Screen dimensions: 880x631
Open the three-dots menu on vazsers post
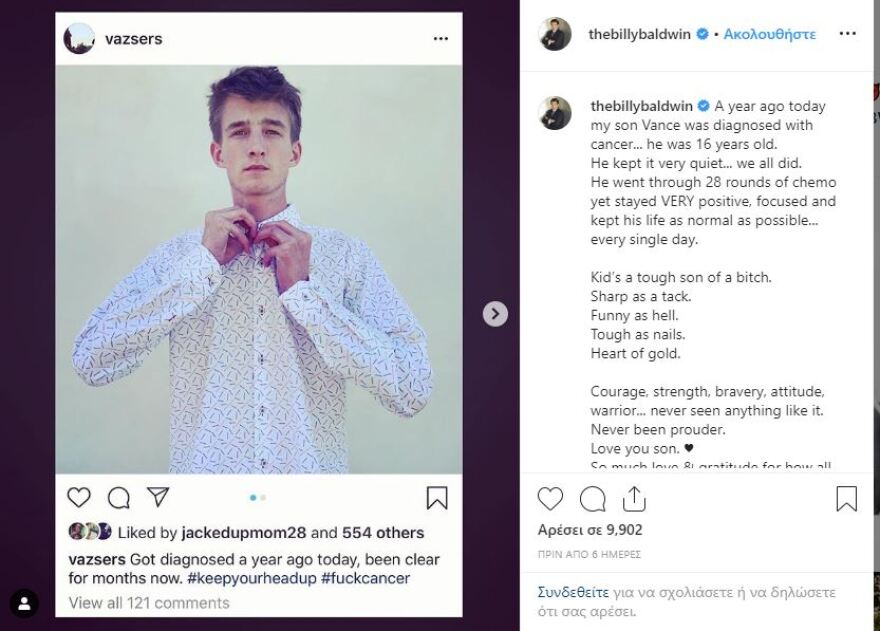click(x=441, y=39)
